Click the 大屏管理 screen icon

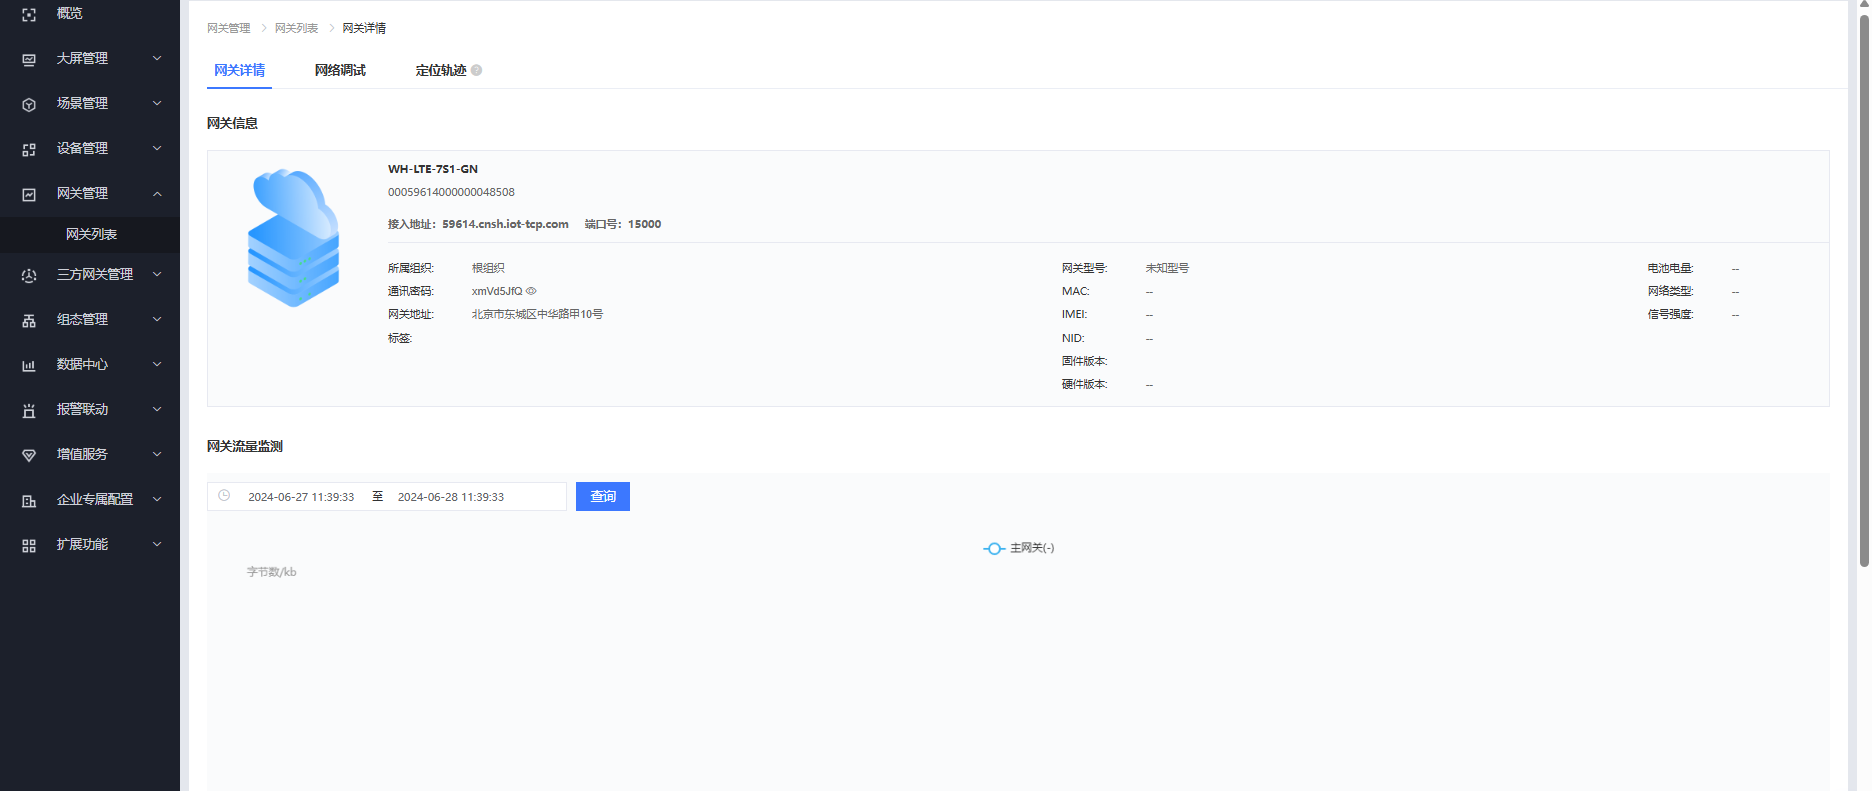click(x=29, y=60)
